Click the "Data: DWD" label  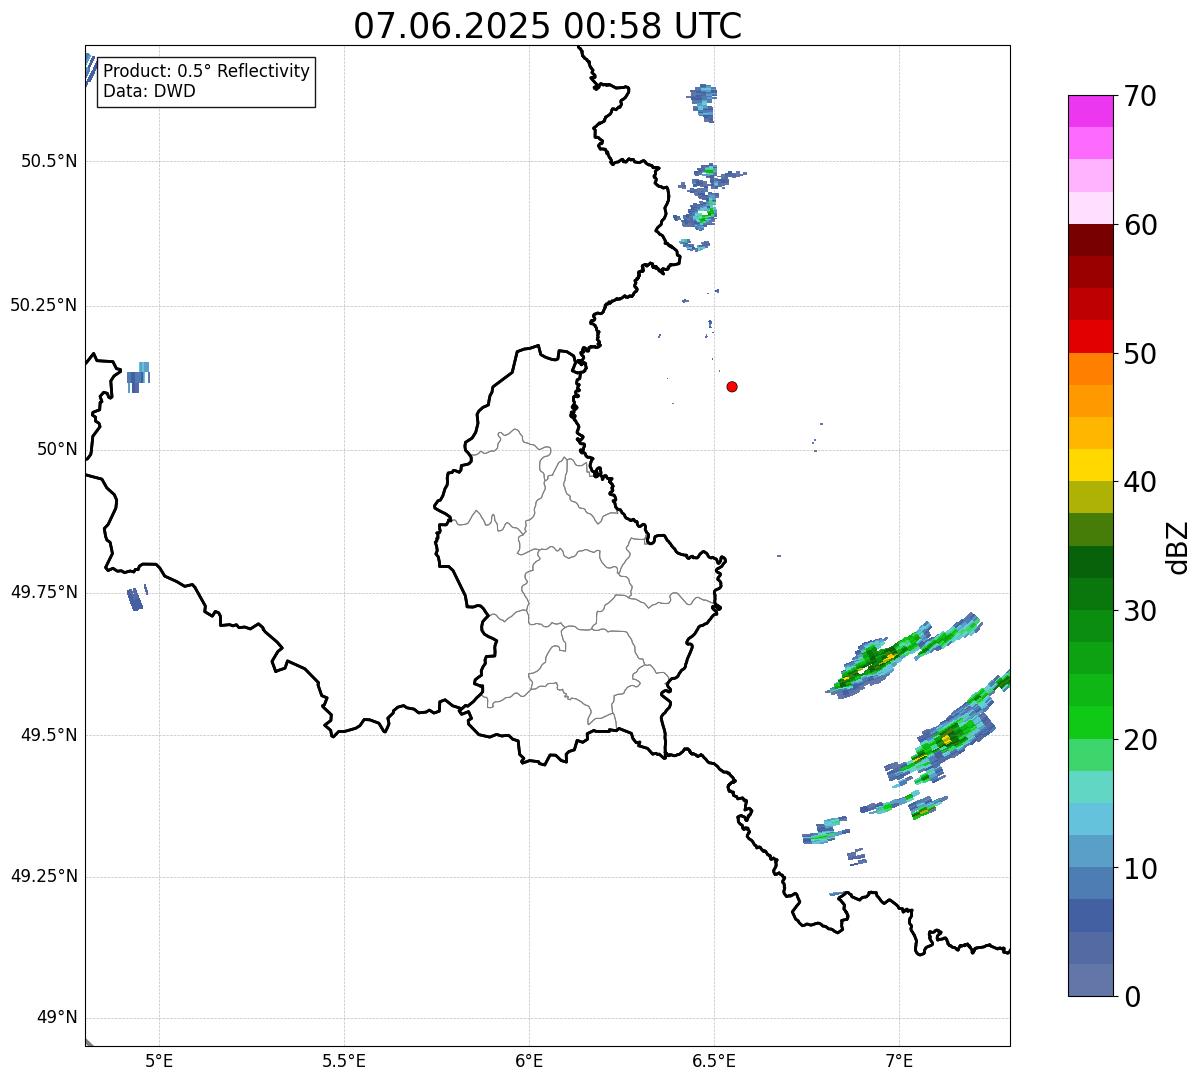pos(149,91)
